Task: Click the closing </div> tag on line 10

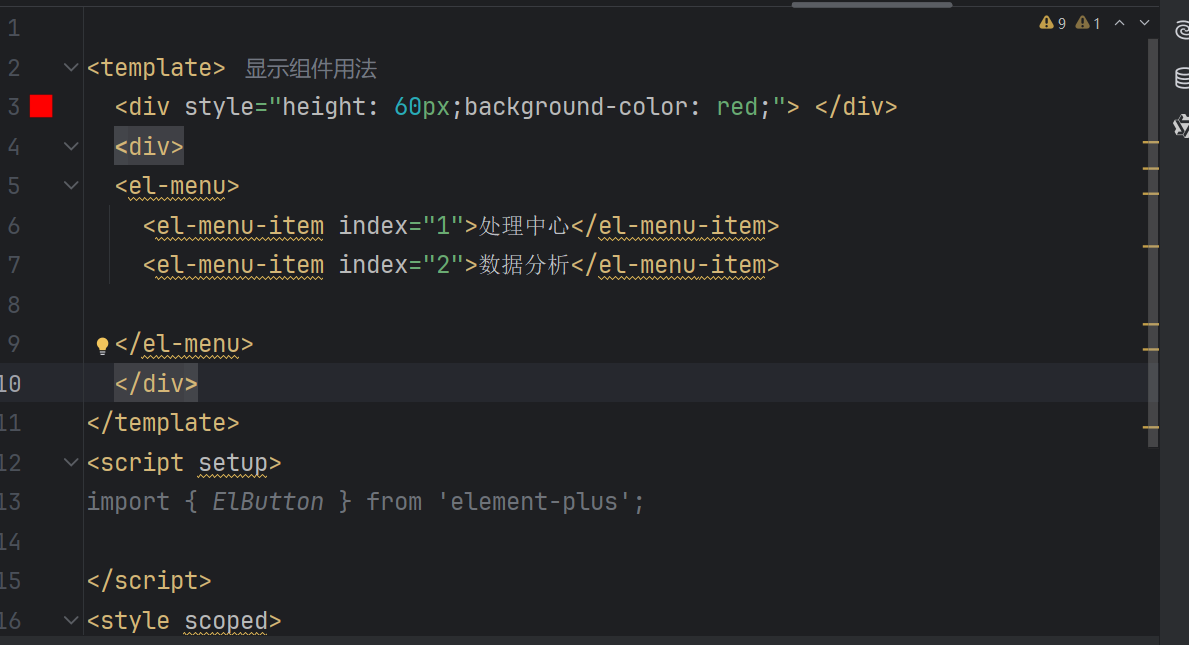Action: (x=156, y=383)
